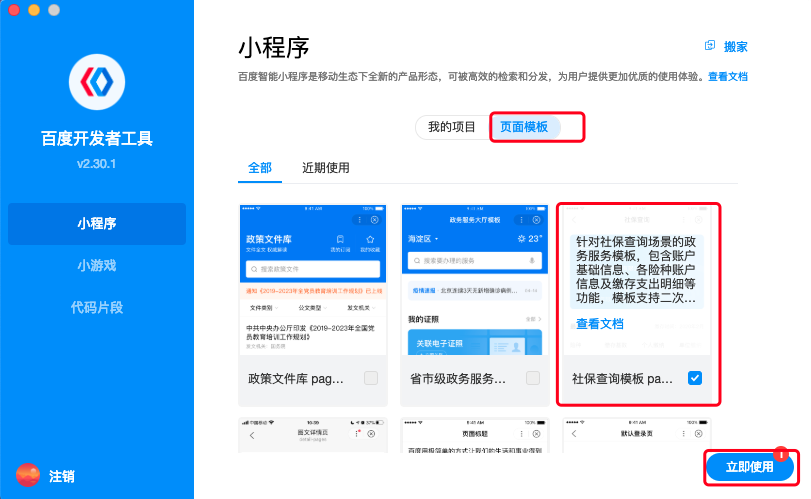Open the 查看文档 link in header description

click(727, 77)
